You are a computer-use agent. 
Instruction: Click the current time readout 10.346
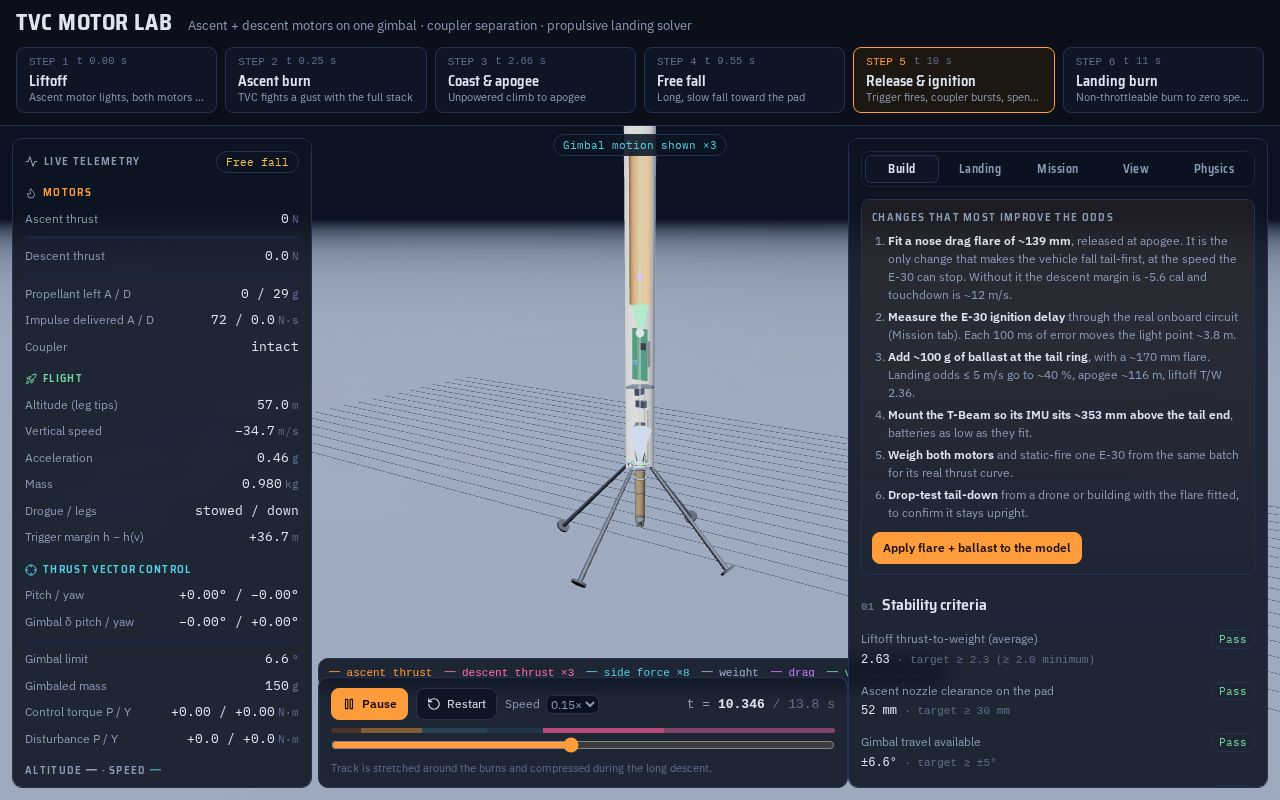click(741, 704)
